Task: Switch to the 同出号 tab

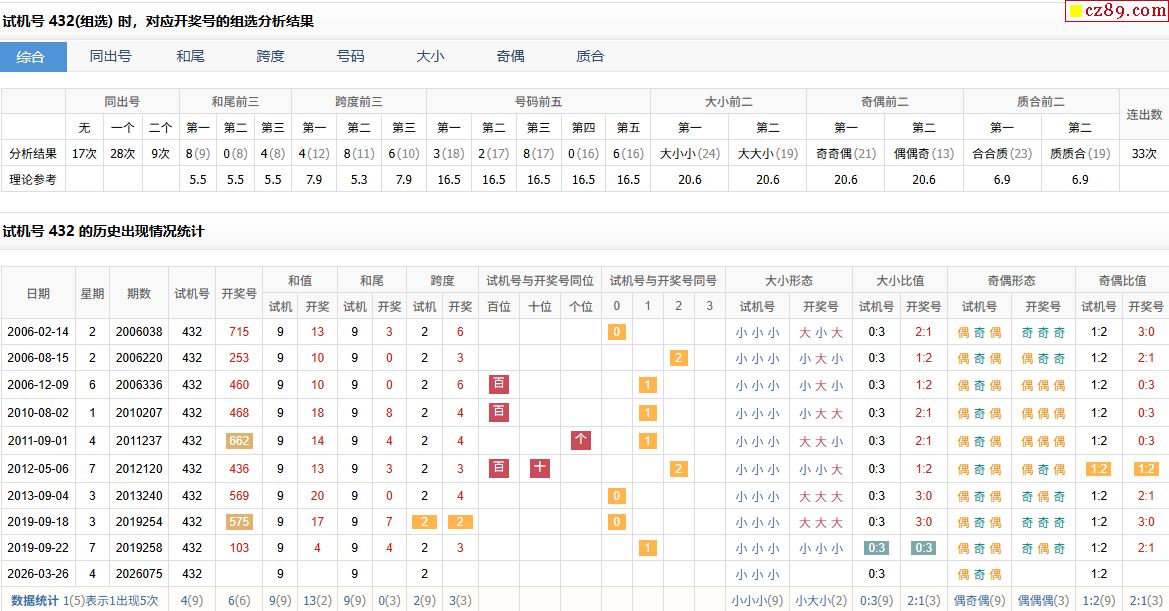Action: [110, 57]
